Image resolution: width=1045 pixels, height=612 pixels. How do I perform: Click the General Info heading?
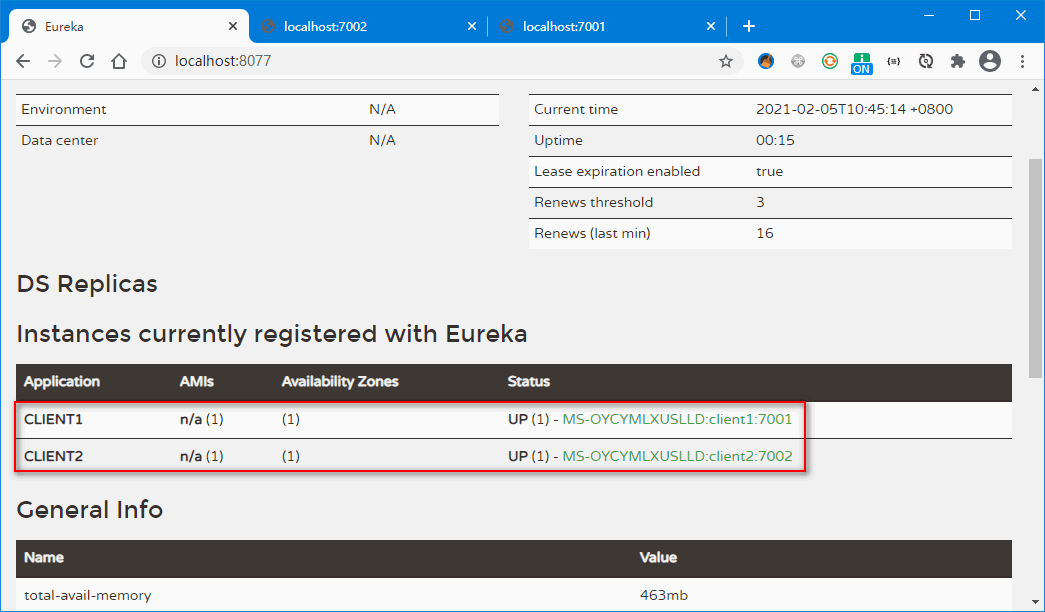(x=89, y=510)
